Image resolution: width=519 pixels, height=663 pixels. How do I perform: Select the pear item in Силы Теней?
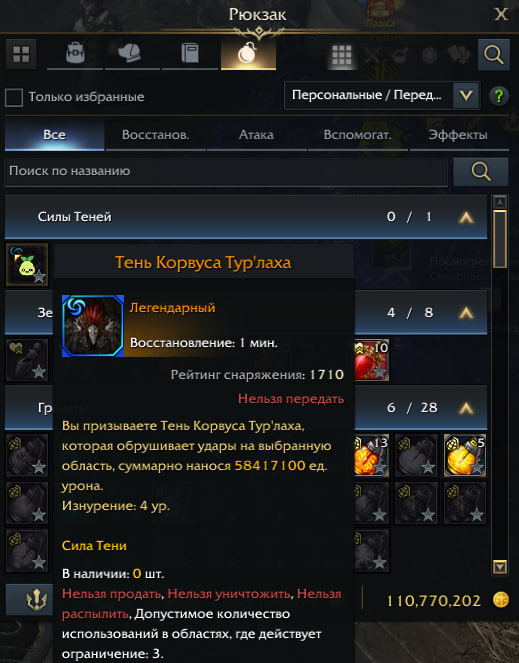click(27, 265)
